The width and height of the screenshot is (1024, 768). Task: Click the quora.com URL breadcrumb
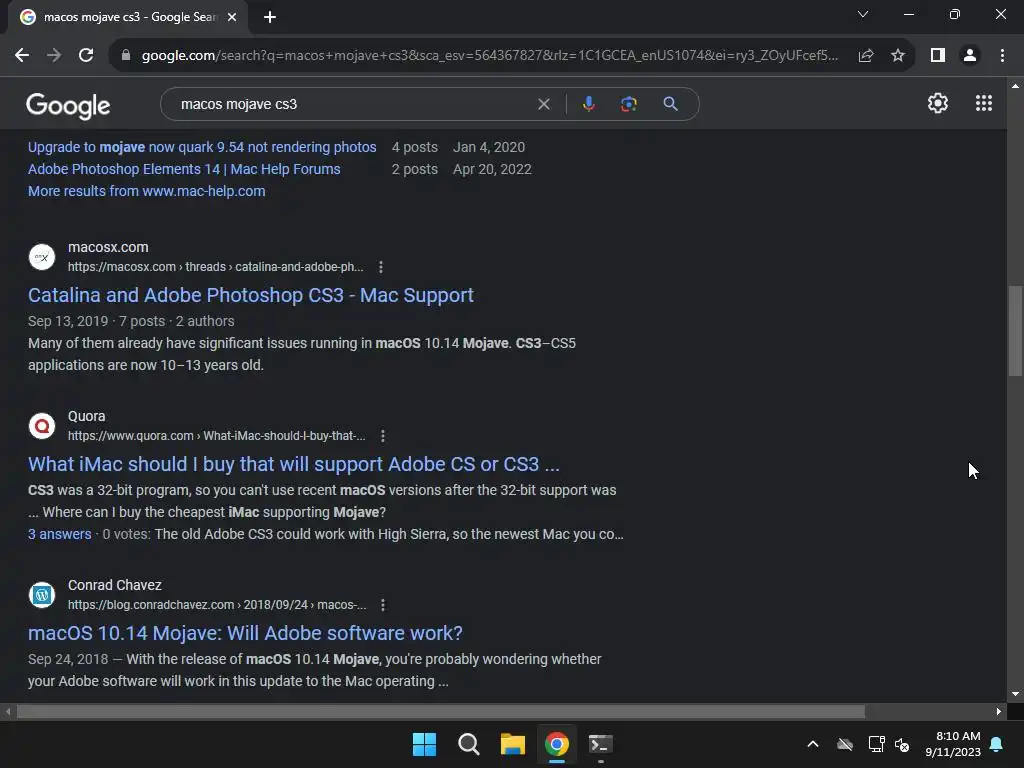(x=216, y=436)
